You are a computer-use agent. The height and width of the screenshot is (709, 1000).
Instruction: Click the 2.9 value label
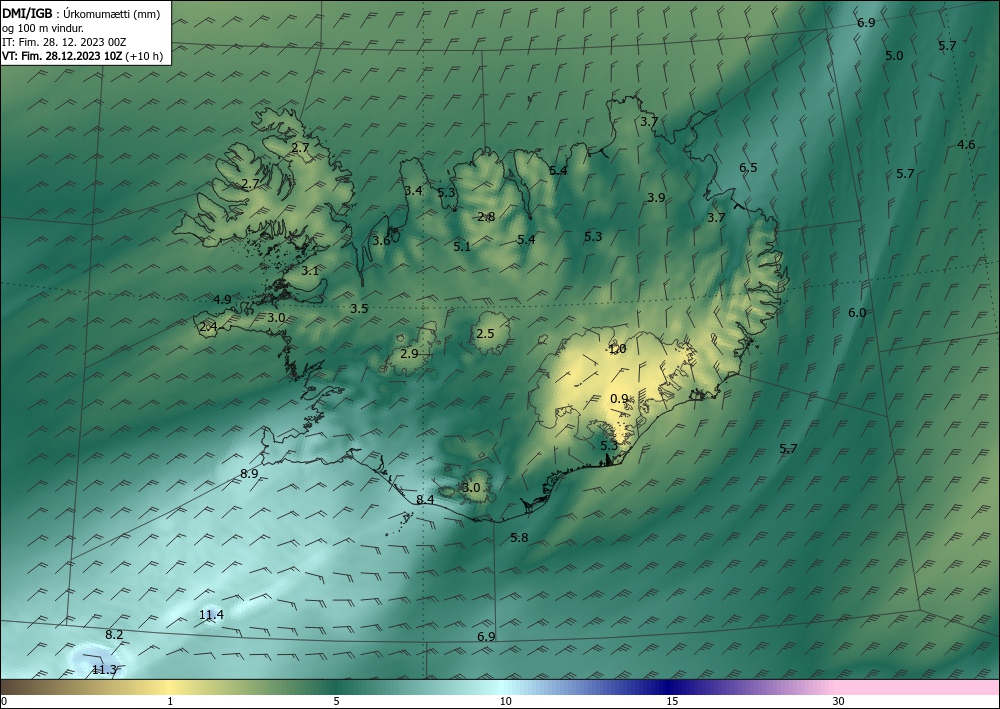click(409, 353)
